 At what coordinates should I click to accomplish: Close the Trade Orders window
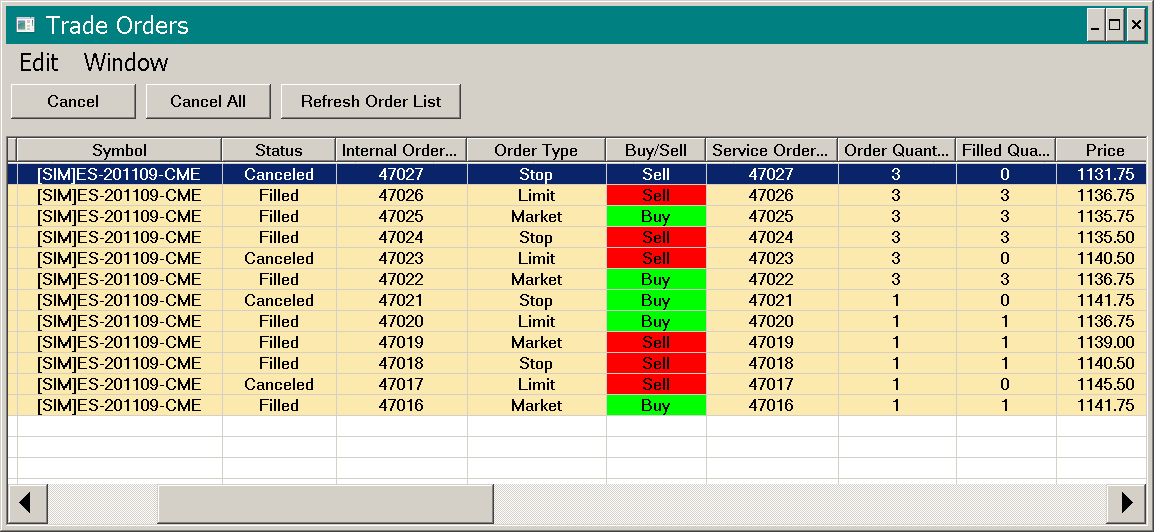1136,26
